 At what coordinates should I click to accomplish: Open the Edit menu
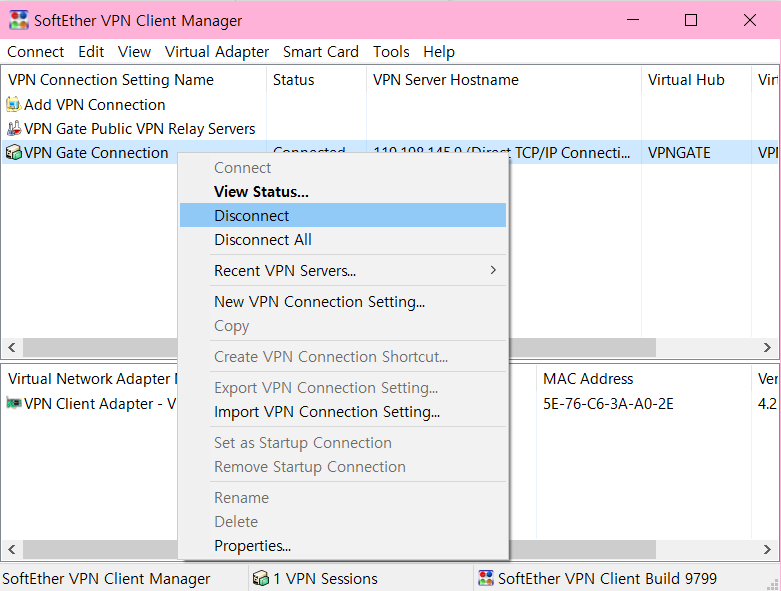coord(91,52)
